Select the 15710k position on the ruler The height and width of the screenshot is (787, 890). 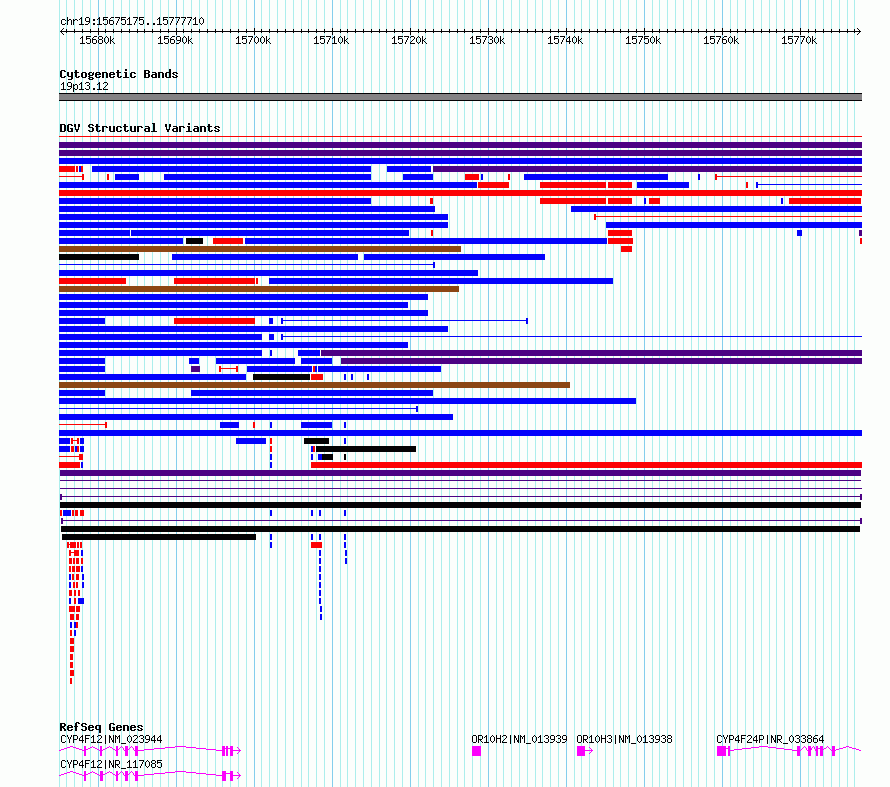point(331,40)
